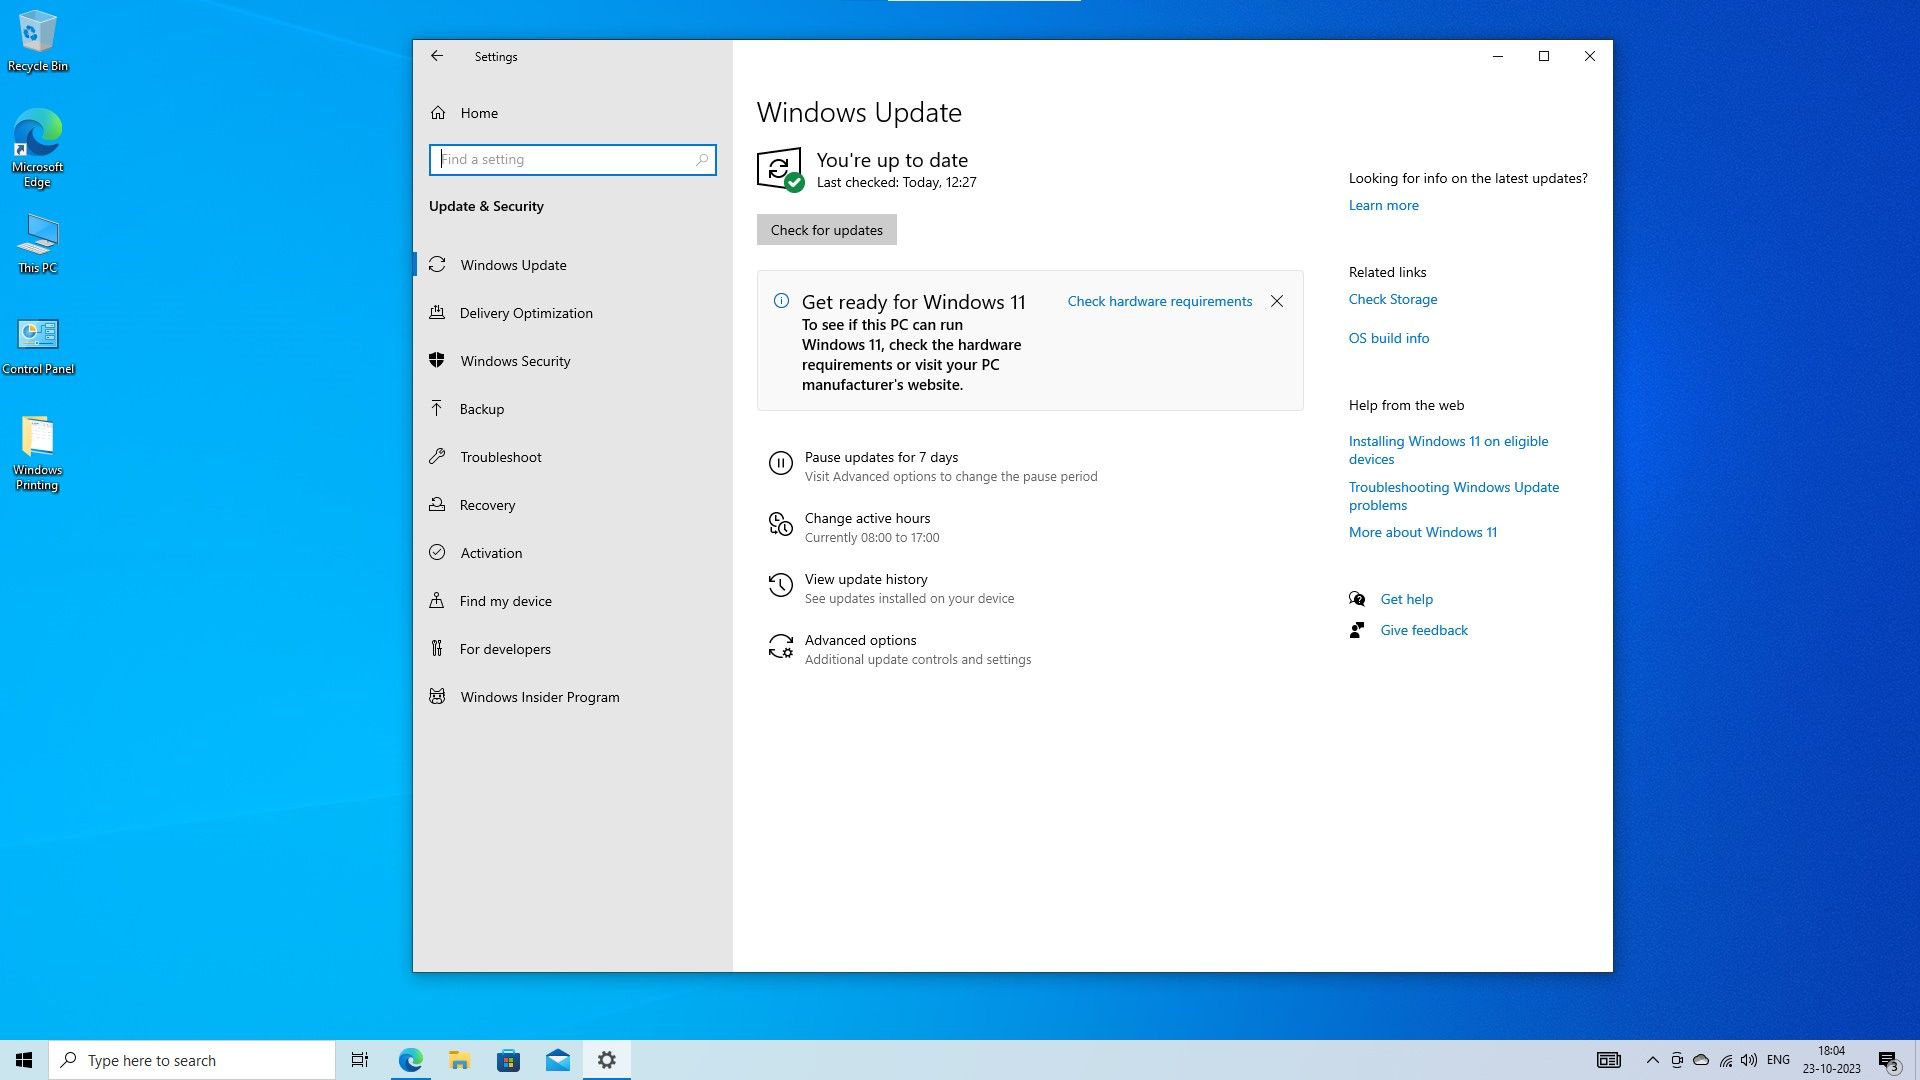Click the Home icon in the sidebar
The width and height of the screenshot is (1920, 1080).
pyautogui.click(x=438, y=113)
